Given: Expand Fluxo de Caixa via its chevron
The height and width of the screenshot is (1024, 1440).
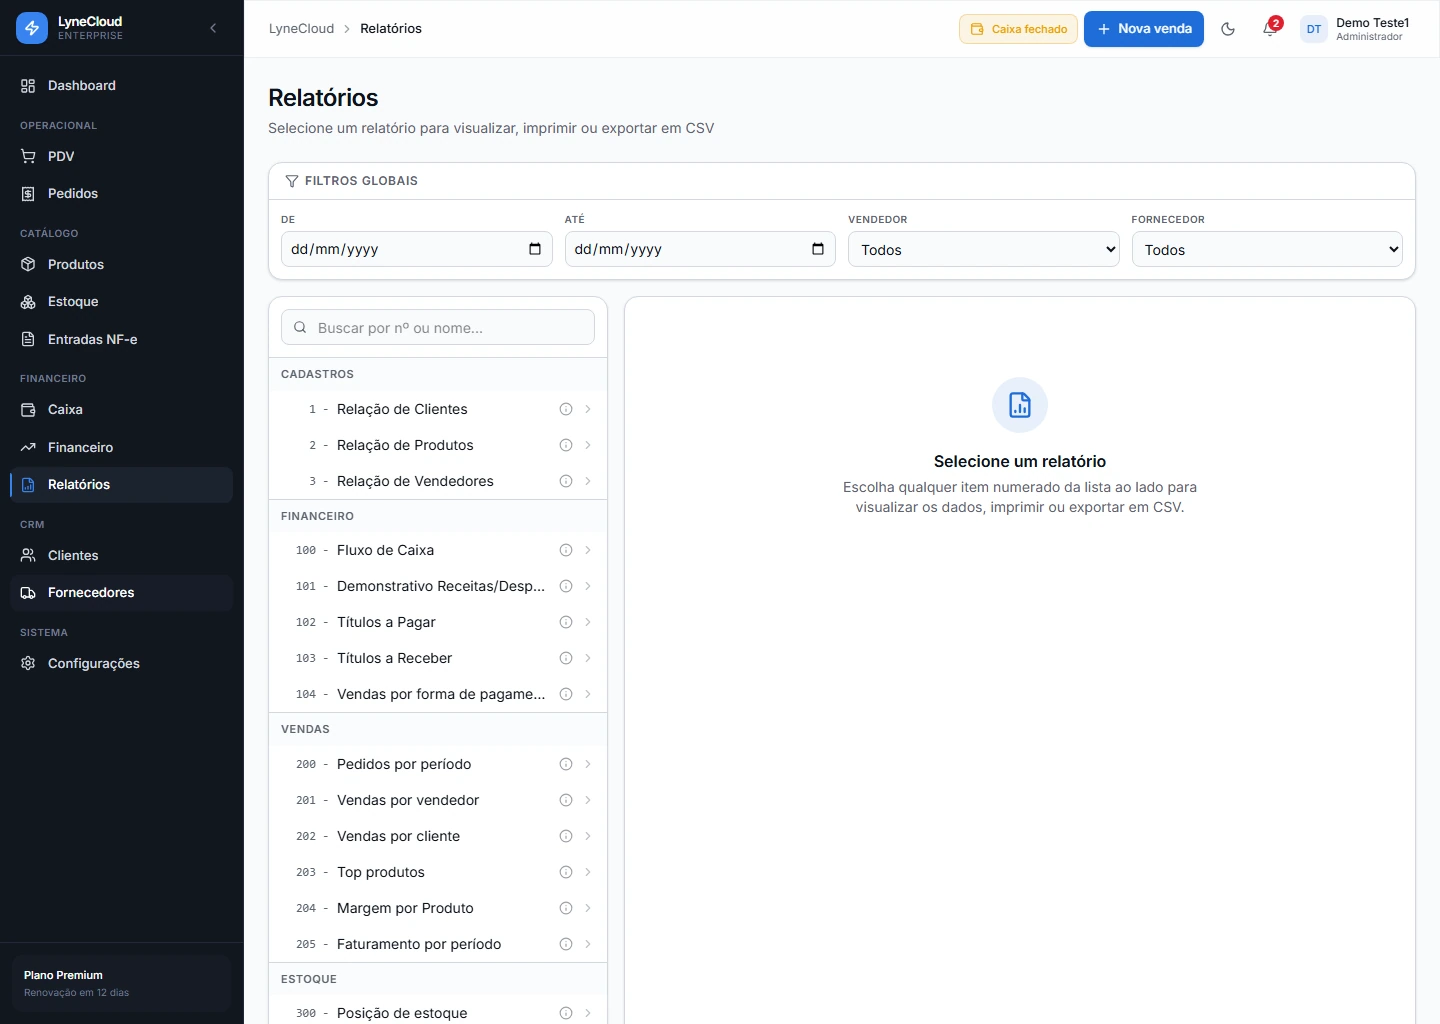Looking at the screenshot, I should tap(588, 550).
